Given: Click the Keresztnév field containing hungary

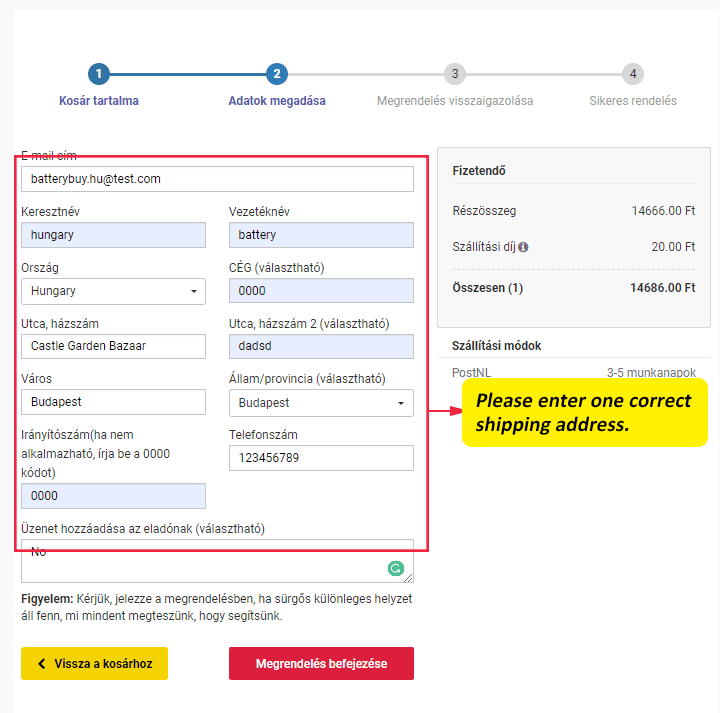Looking at the screenshot, I should pyautogui.click(x=113, y=235).
